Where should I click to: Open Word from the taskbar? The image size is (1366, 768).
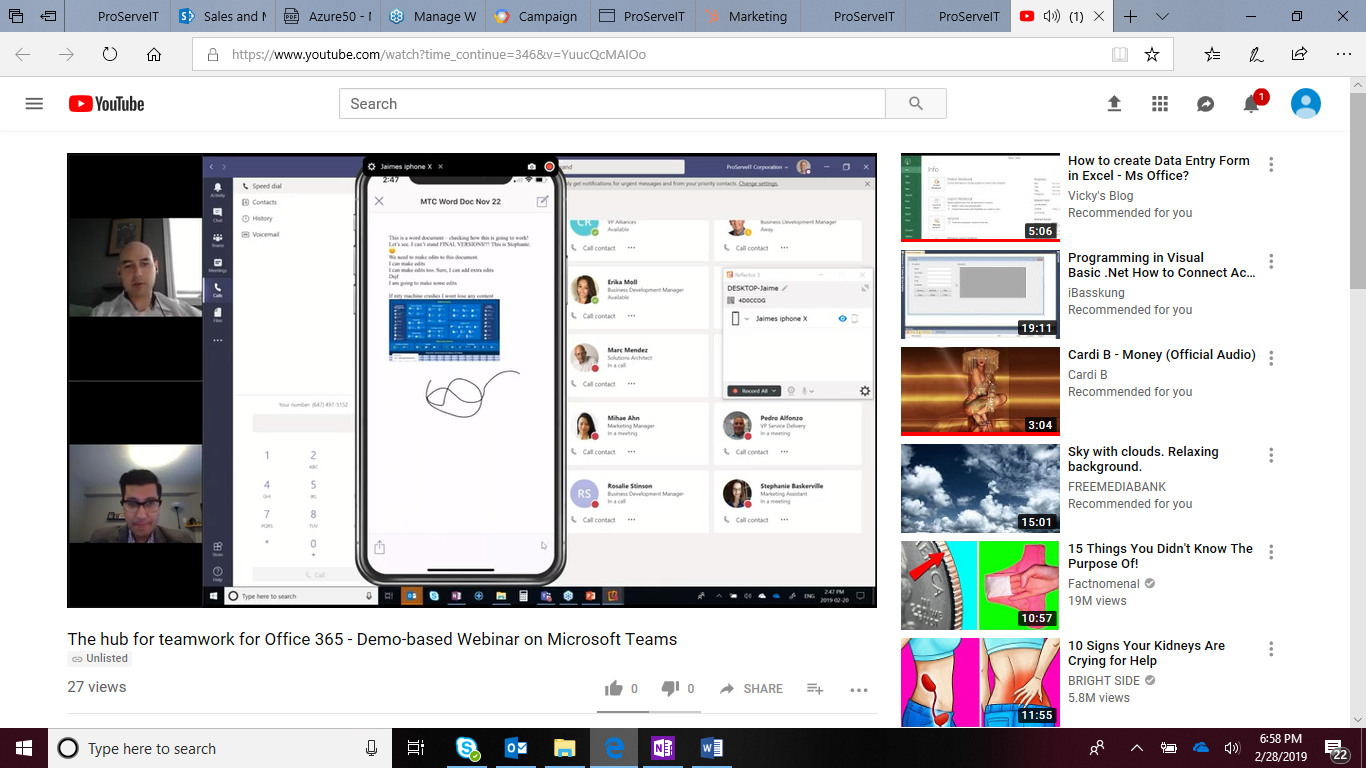coord(711,748)
